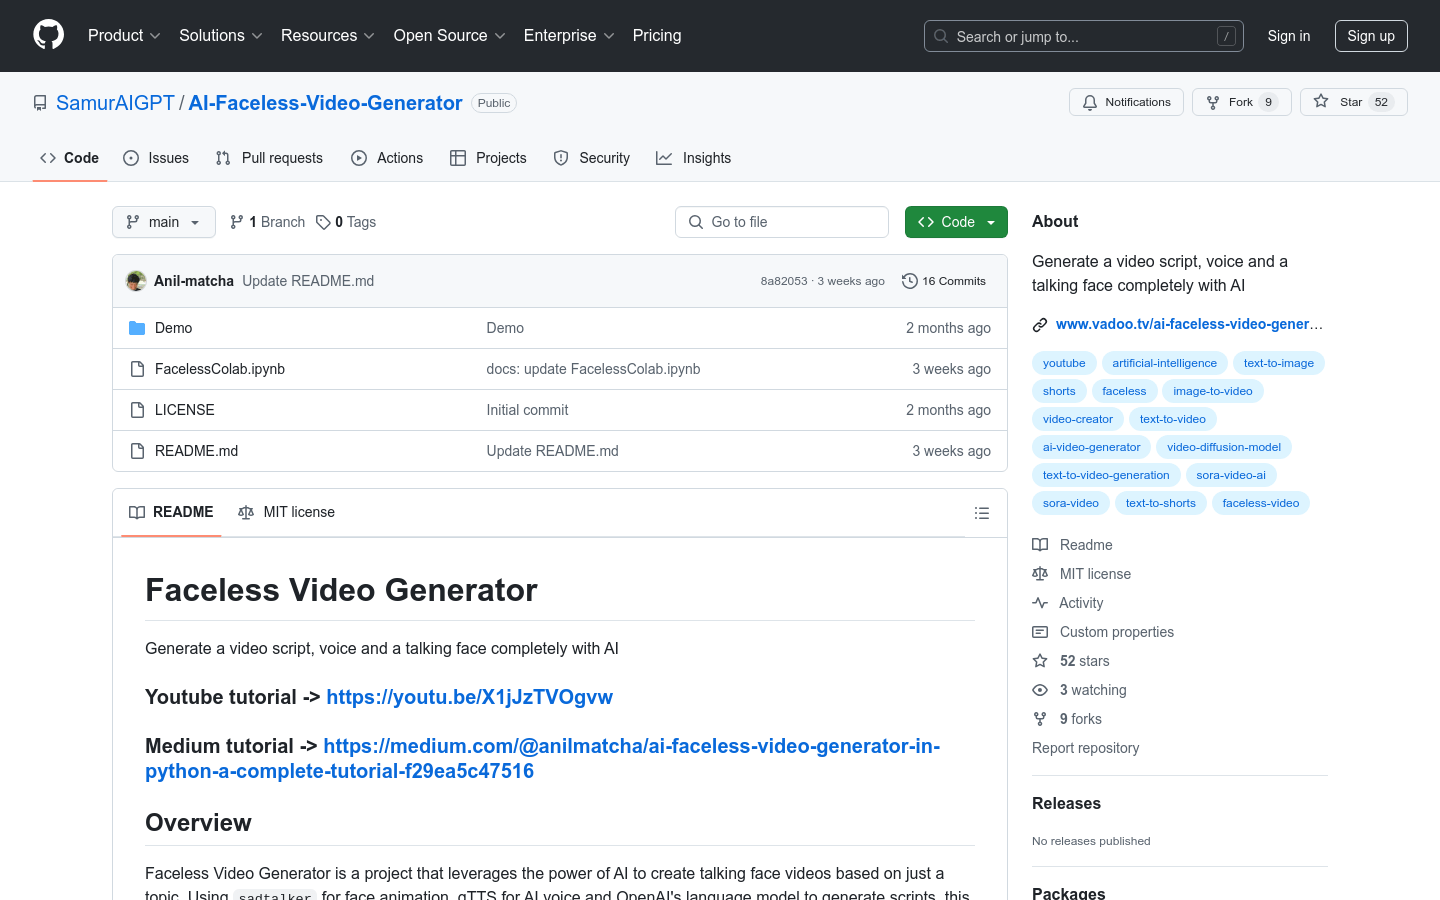Click the Go to file input field
Viewport: 1440px width, 900px height.
point(782,222)
